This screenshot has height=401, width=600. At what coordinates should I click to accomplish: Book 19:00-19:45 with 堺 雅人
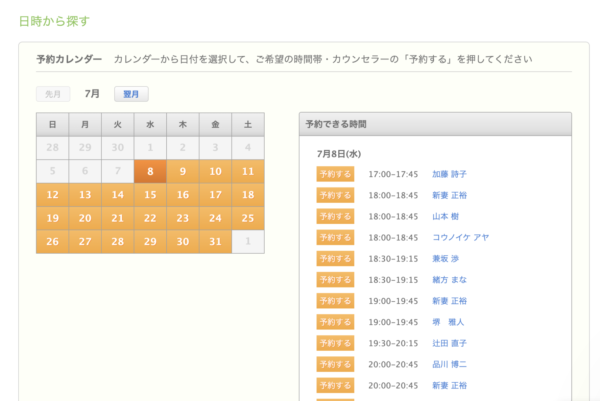tap(335, 322)
